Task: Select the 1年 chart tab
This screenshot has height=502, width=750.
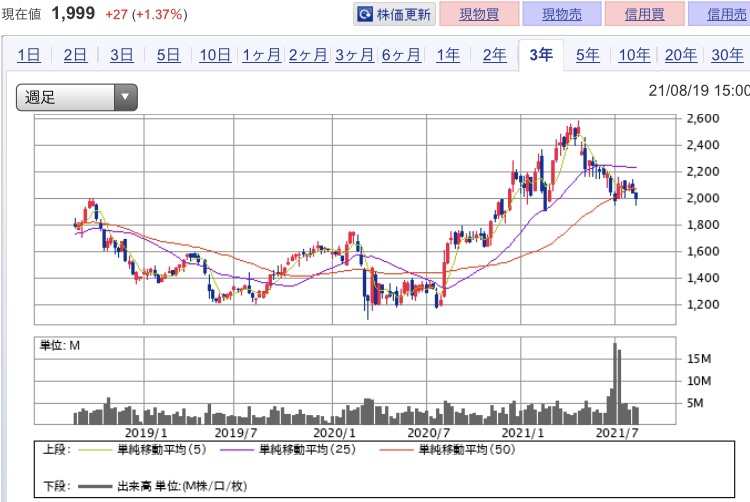Action: pyautogui.click(x=448, y=55)
